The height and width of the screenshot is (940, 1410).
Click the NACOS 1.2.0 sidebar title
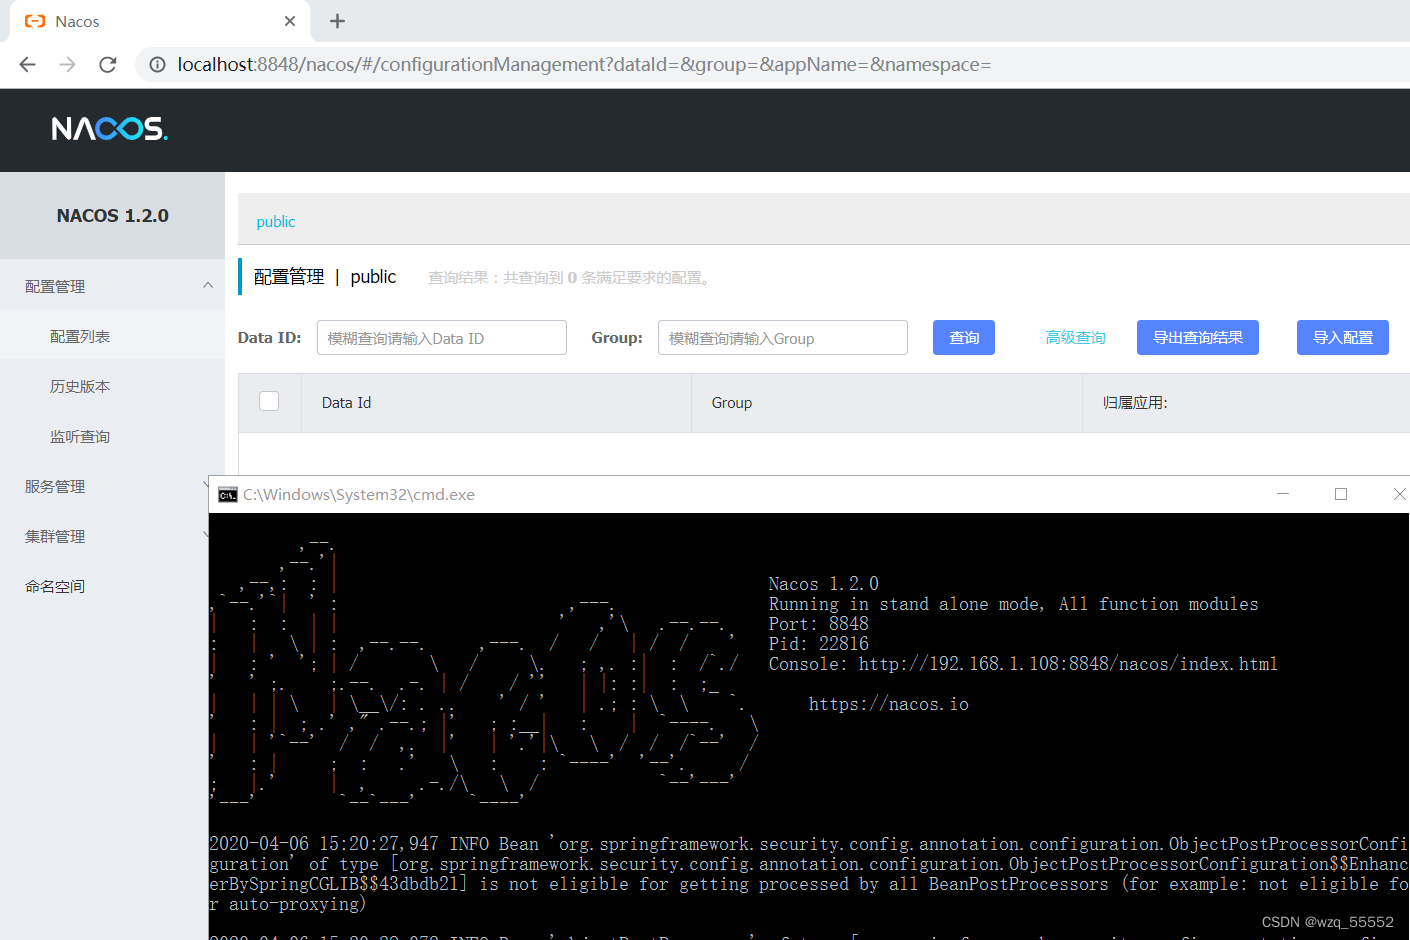click(x=113, y=216)
